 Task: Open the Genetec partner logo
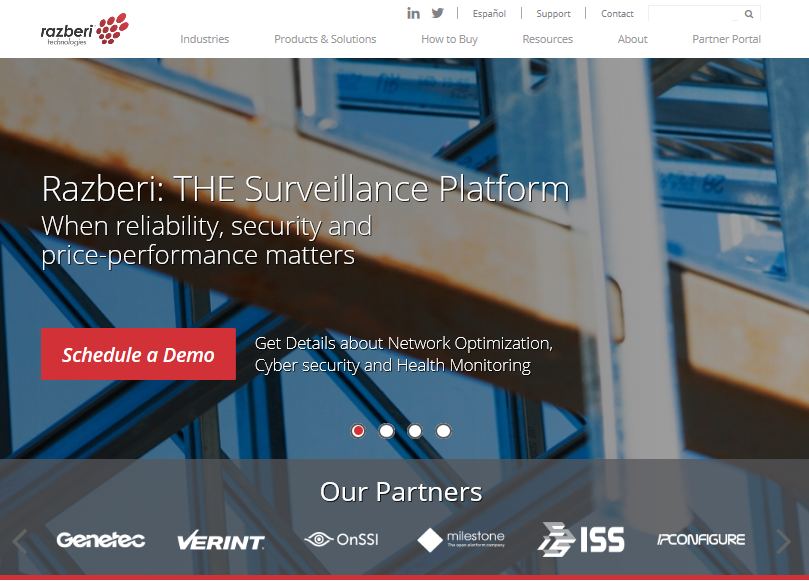100,540
